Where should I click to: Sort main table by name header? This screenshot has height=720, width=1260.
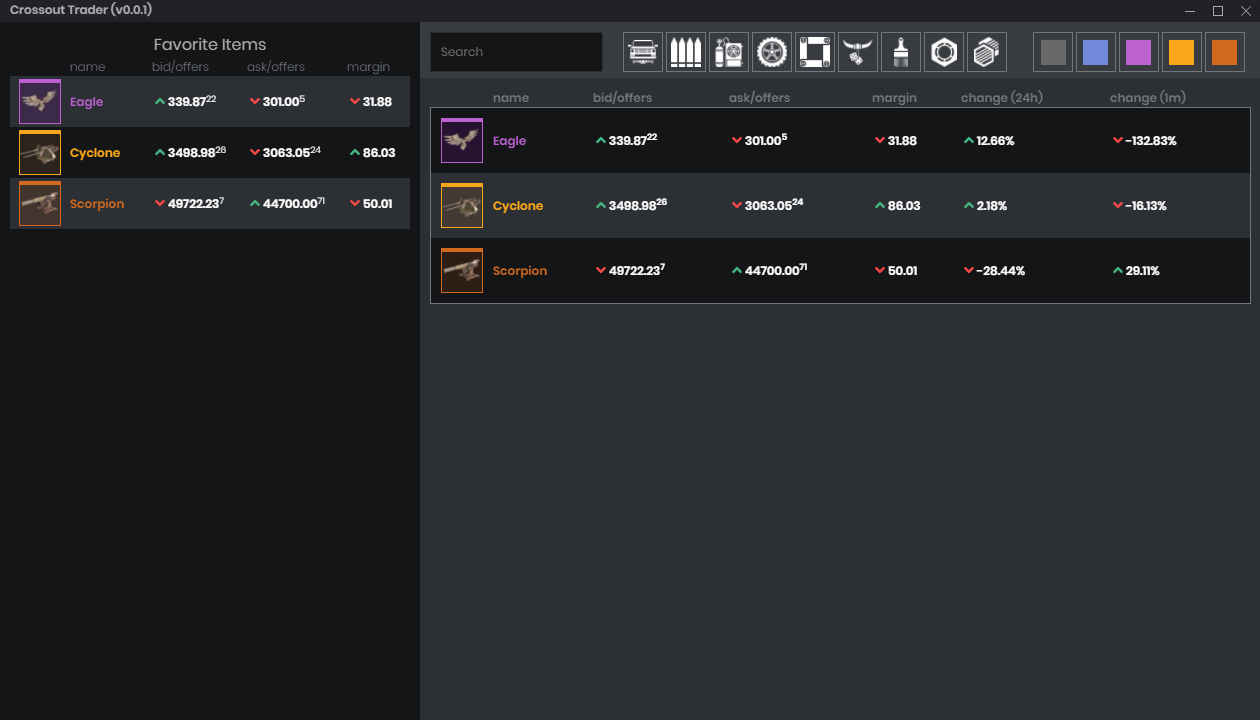point(511,98)
